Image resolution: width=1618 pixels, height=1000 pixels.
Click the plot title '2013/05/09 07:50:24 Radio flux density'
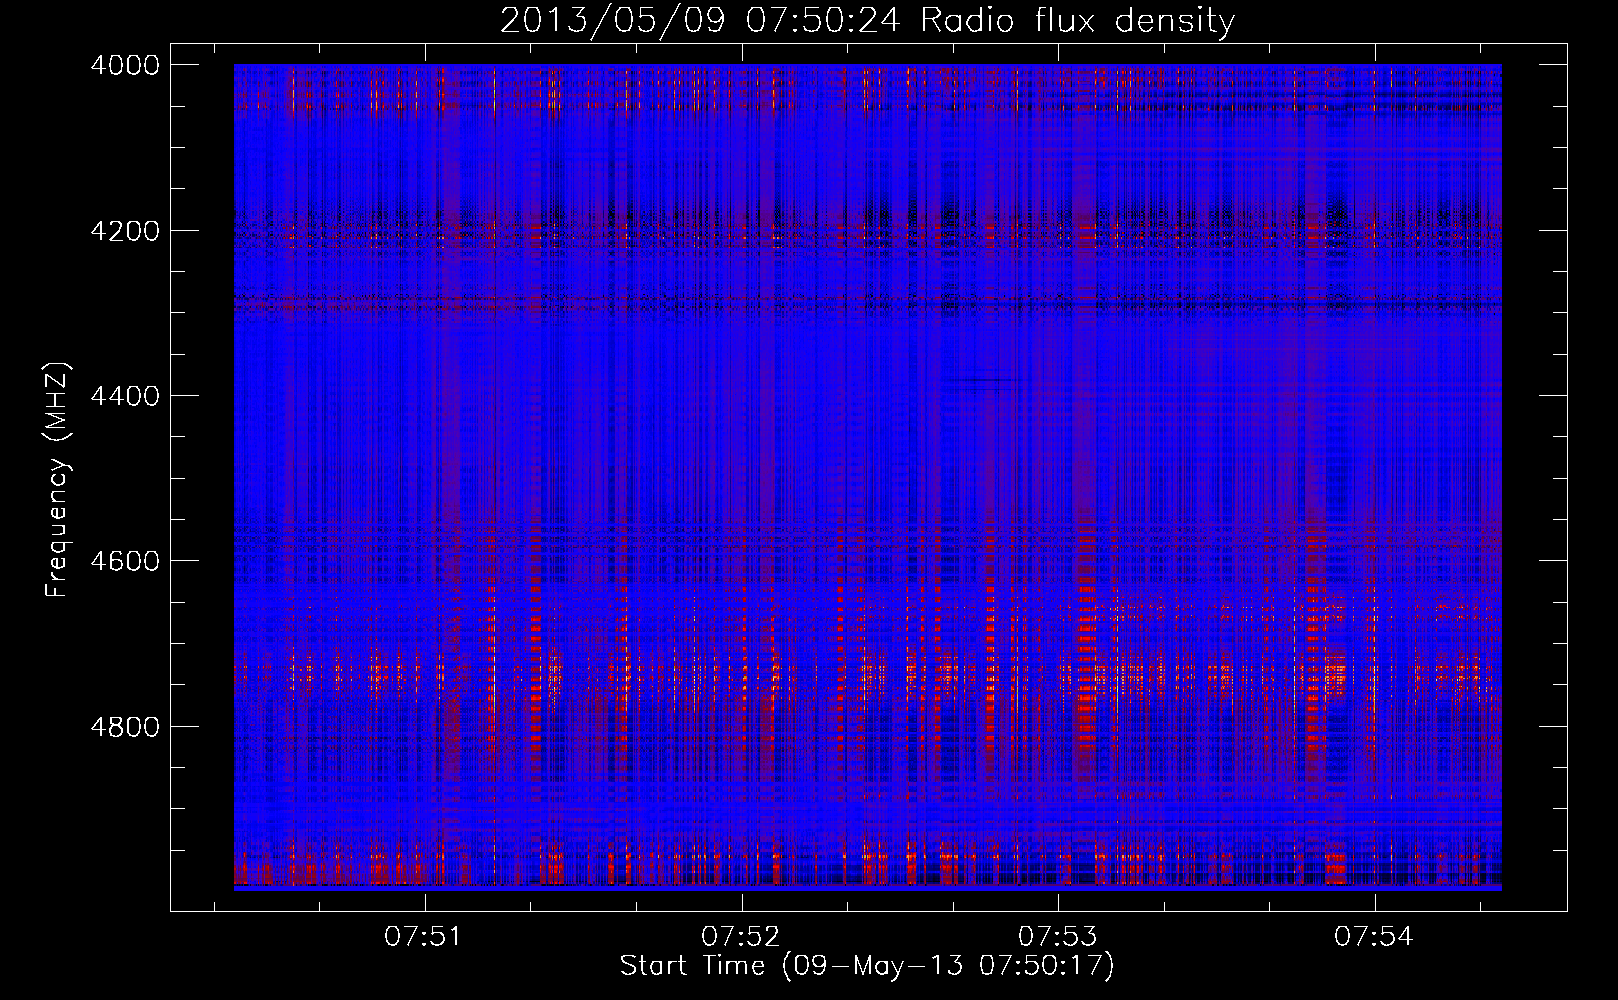867,20
